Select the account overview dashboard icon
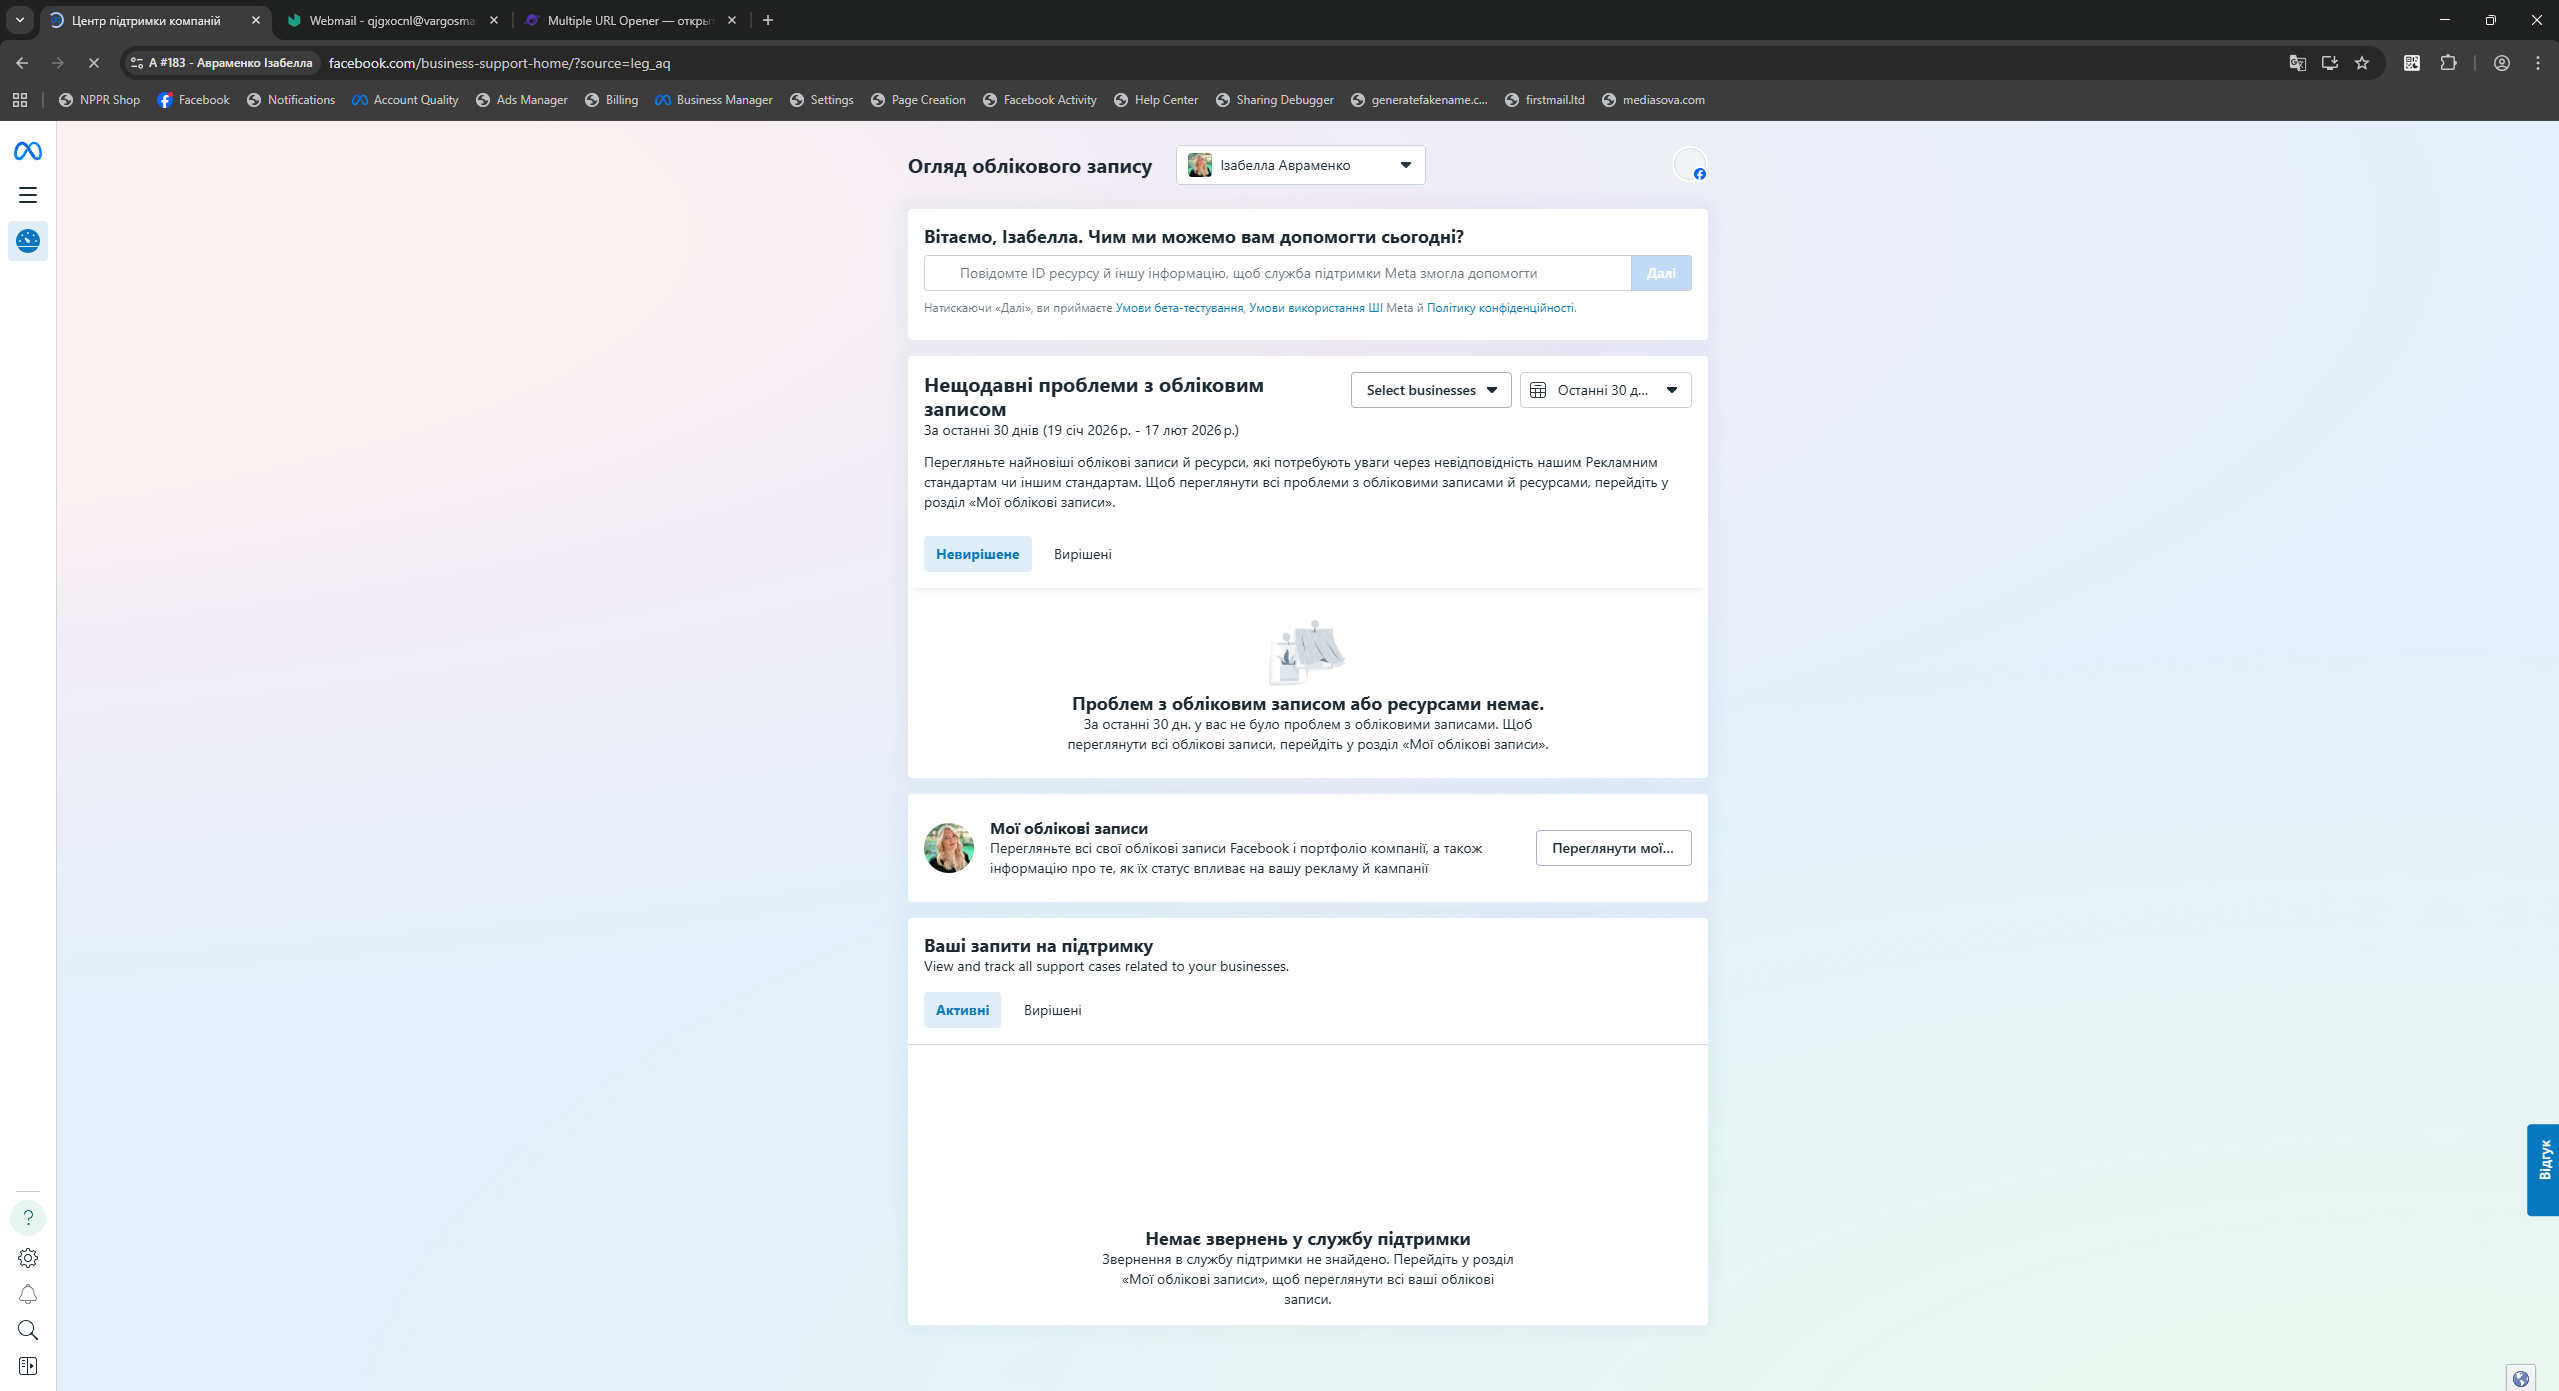 (x=27, y=240)
